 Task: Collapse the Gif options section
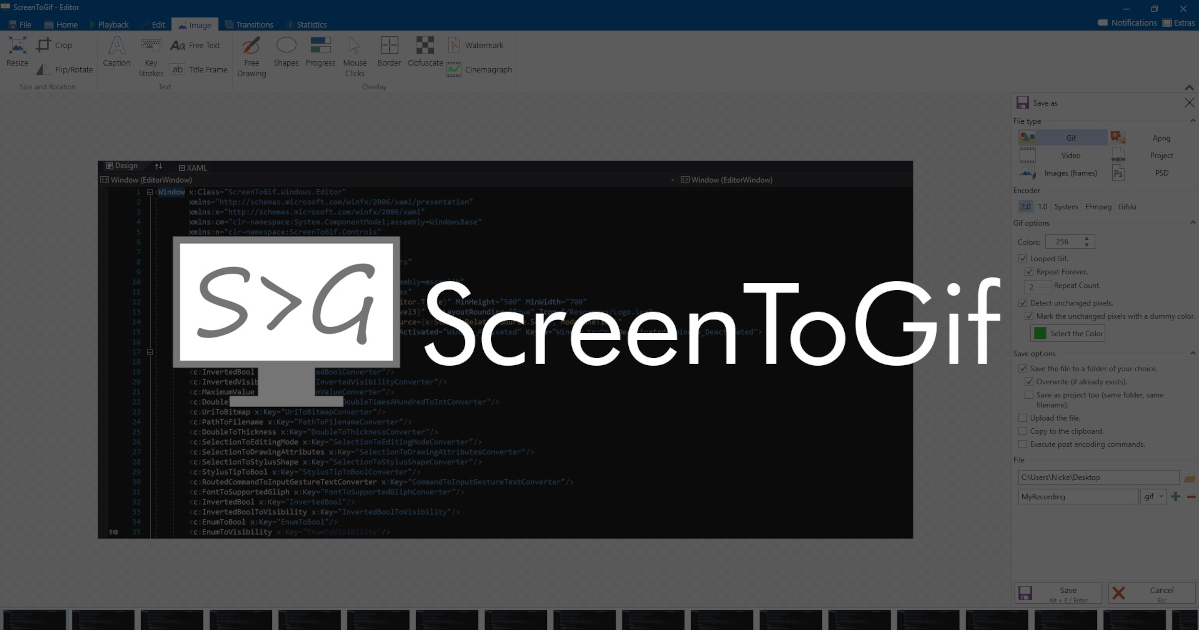point(1193,223)
